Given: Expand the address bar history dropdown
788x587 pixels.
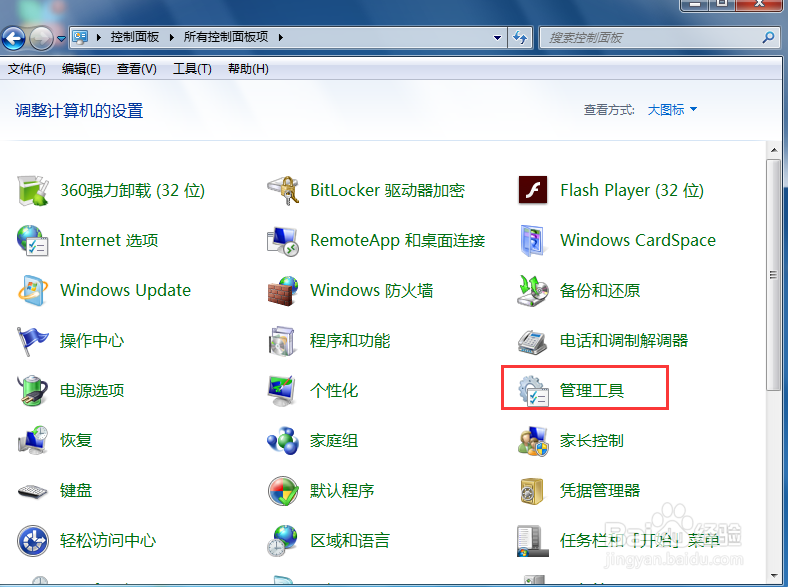Looking at the screenshot, I should click(x=497, y=37).
